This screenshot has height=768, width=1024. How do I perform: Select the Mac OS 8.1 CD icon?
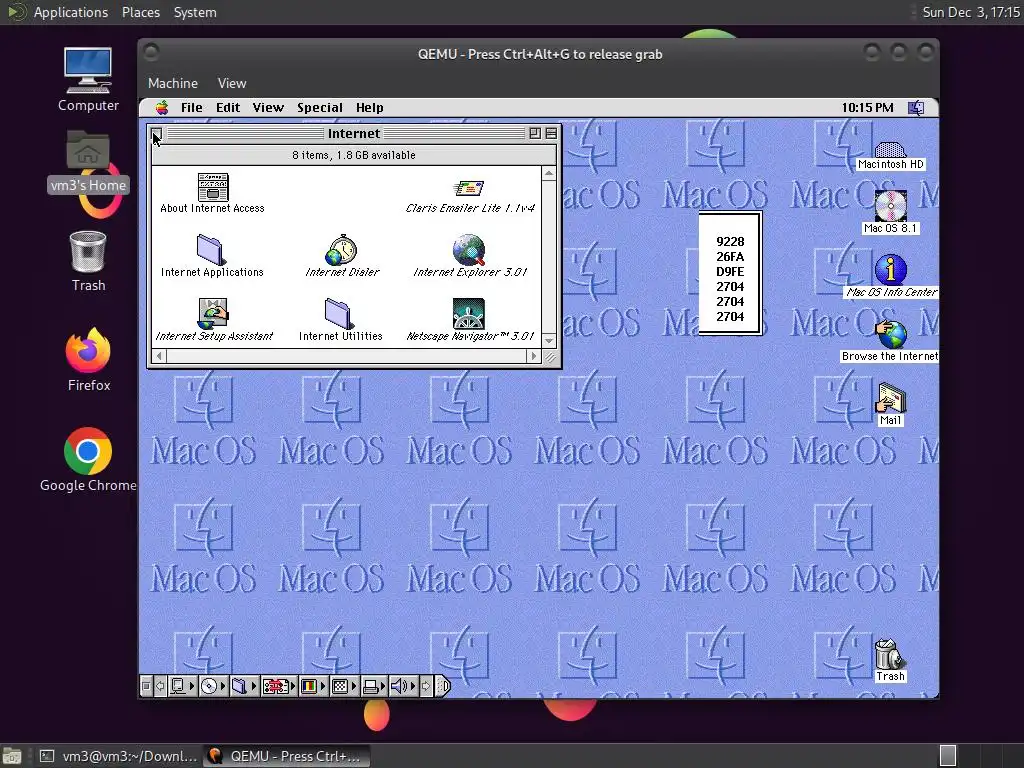[890, 206]
